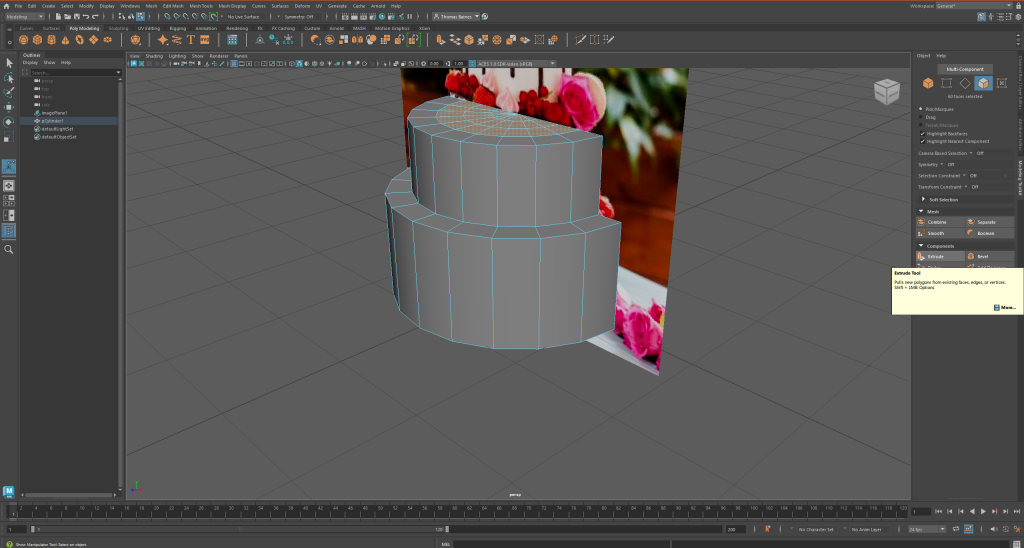The image size is (1024, 548).
Task: Toggle Highlight Nearest Component checkbox
Action: [x=921, y=141]
